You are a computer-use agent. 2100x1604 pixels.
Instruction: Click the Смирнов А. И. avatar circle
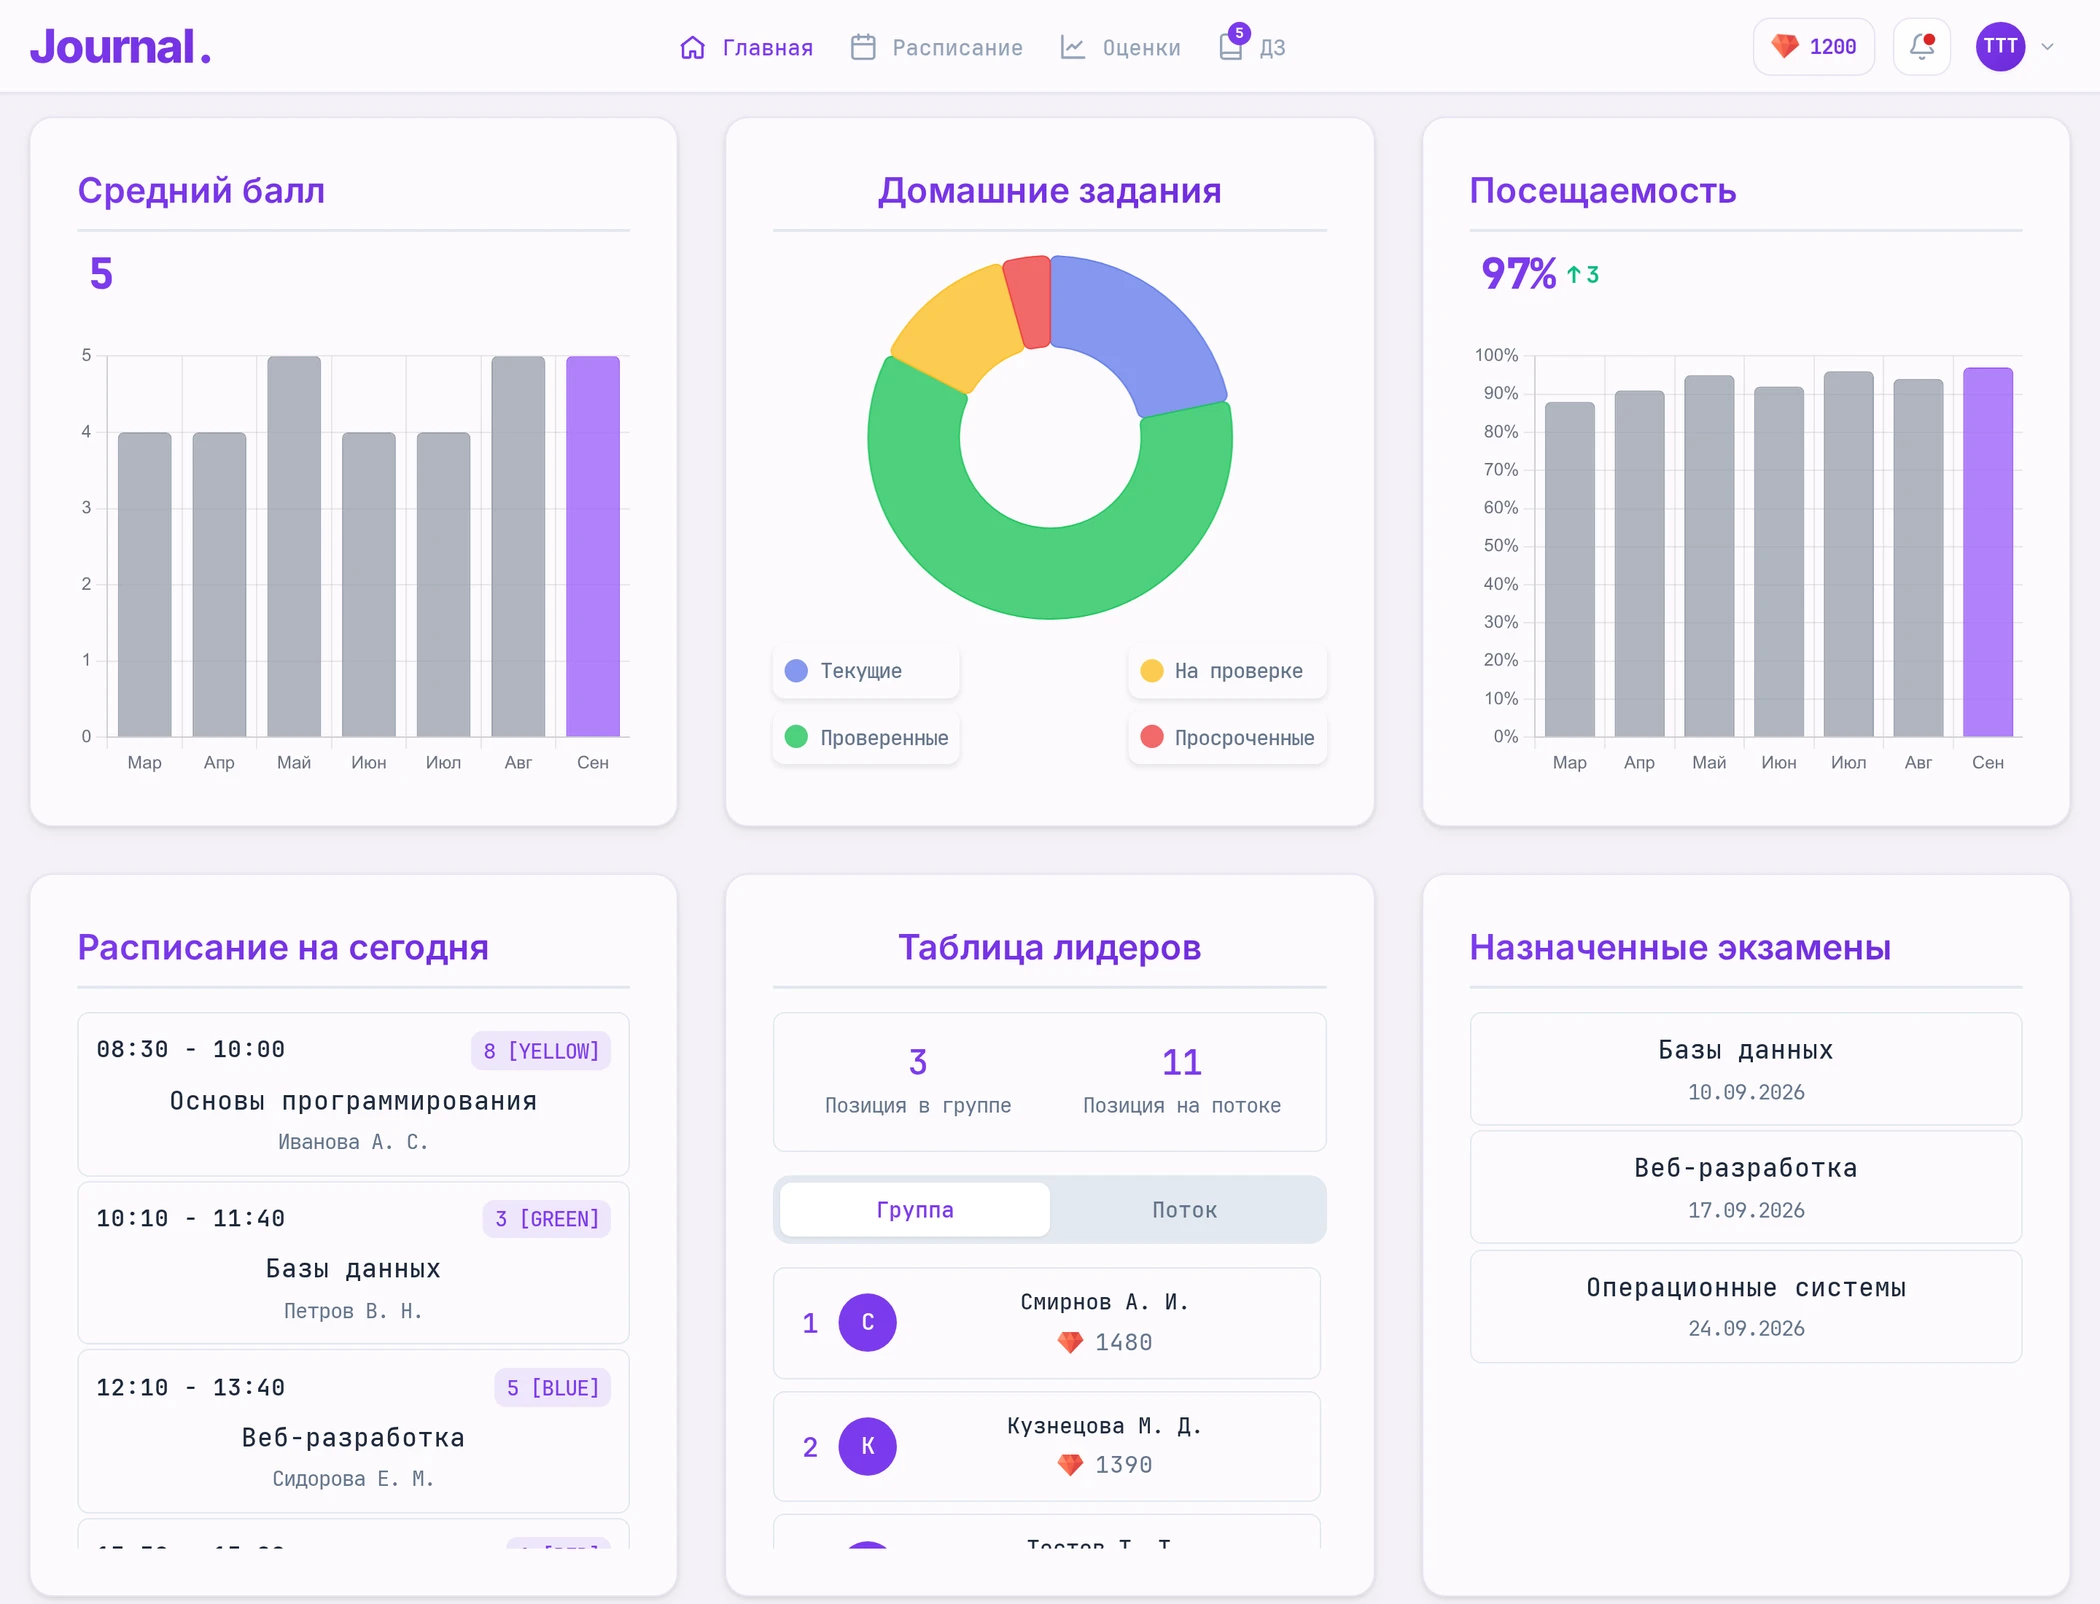867,1322
